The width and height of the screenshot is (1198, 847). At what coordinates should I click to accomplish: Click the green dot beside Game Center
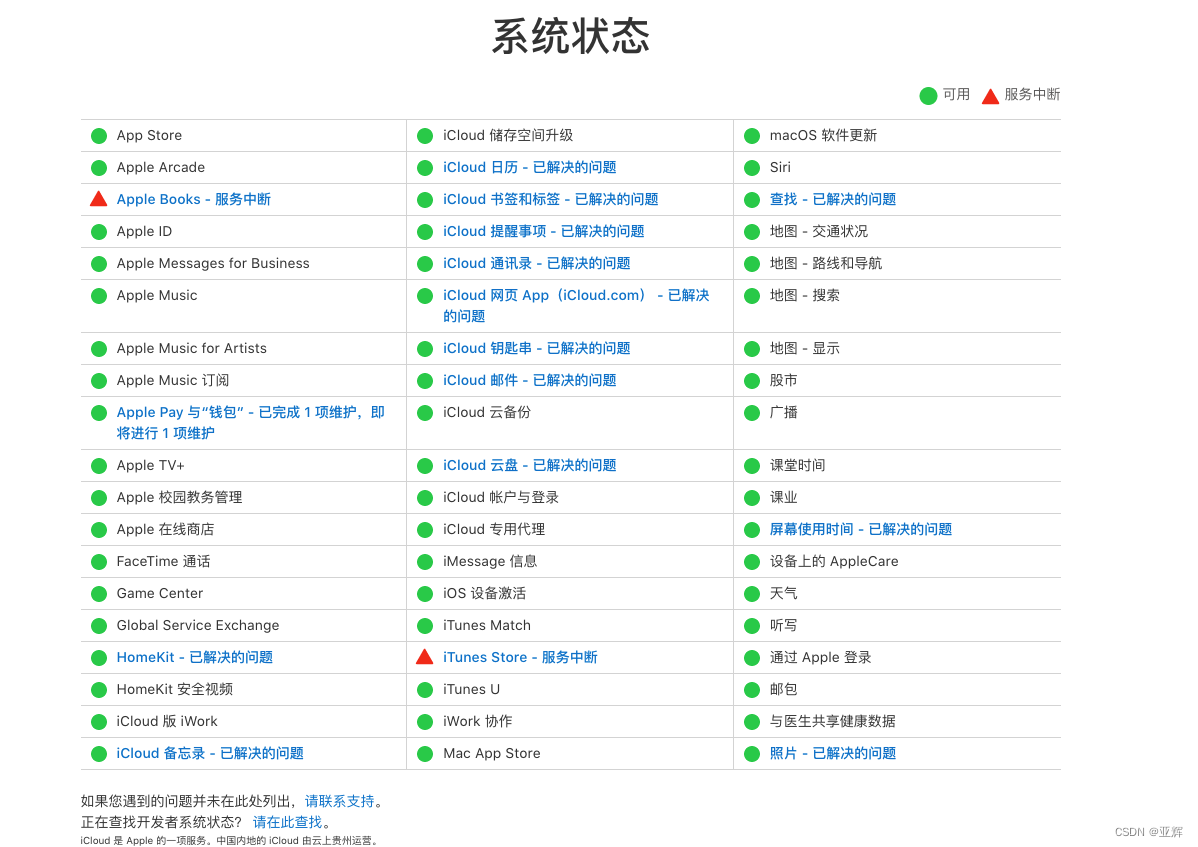pos(99,594)
